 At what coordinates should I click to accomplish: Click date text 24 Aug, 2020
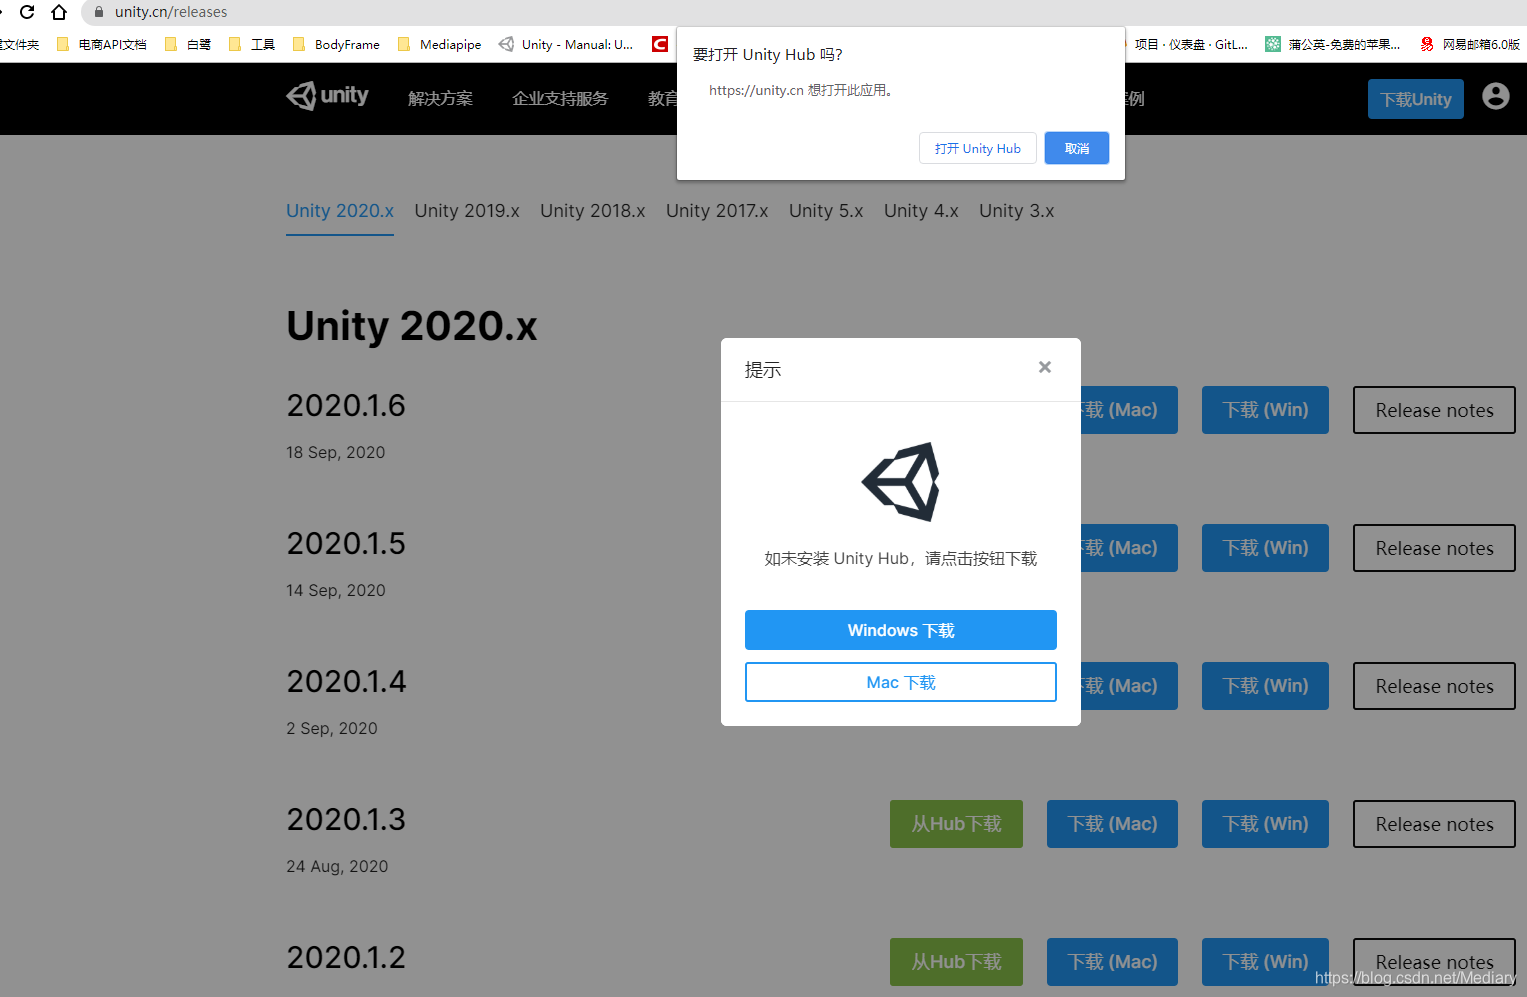[x=337, y=866]
